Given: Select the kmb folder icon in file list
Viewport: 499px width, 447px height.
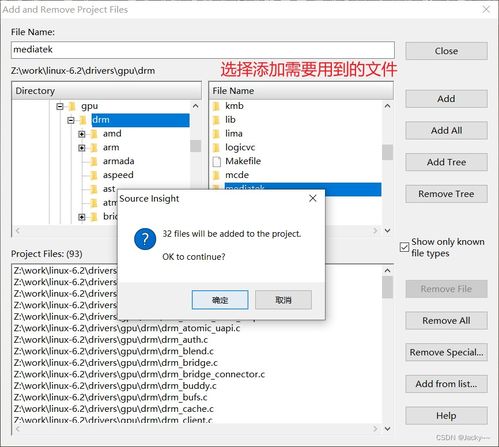Looking at the screenshot, I should coord(216,106).
